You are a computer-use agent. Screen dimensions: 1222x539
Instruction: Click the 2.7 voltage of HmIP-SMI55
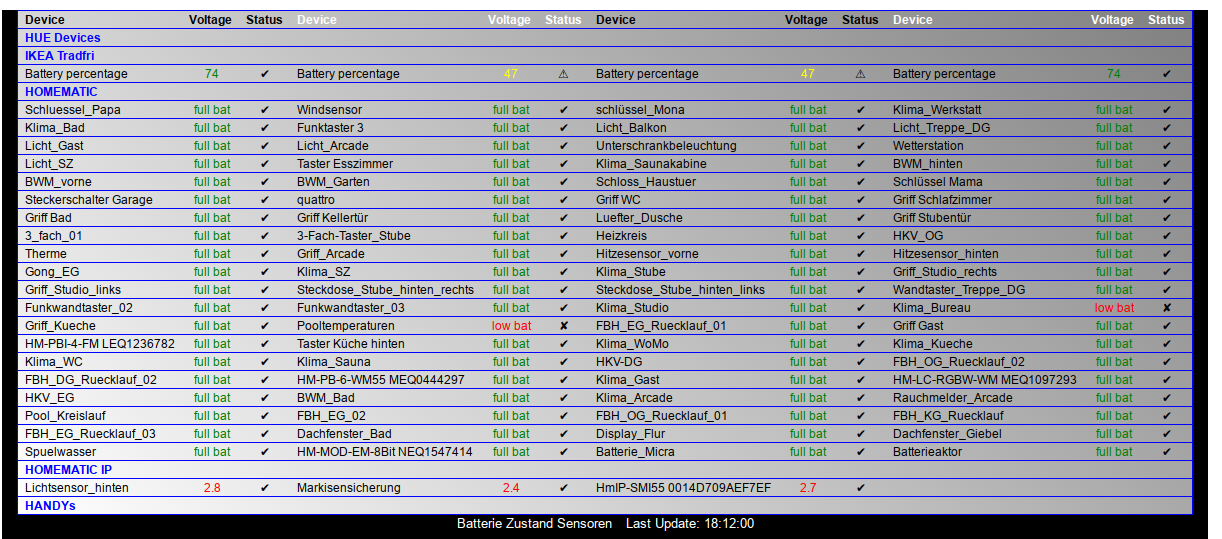(x=808, y=488)
